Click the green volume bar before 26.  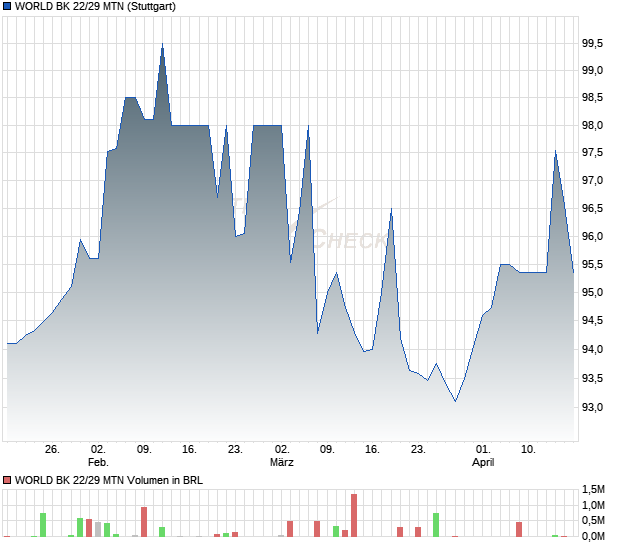43,525
